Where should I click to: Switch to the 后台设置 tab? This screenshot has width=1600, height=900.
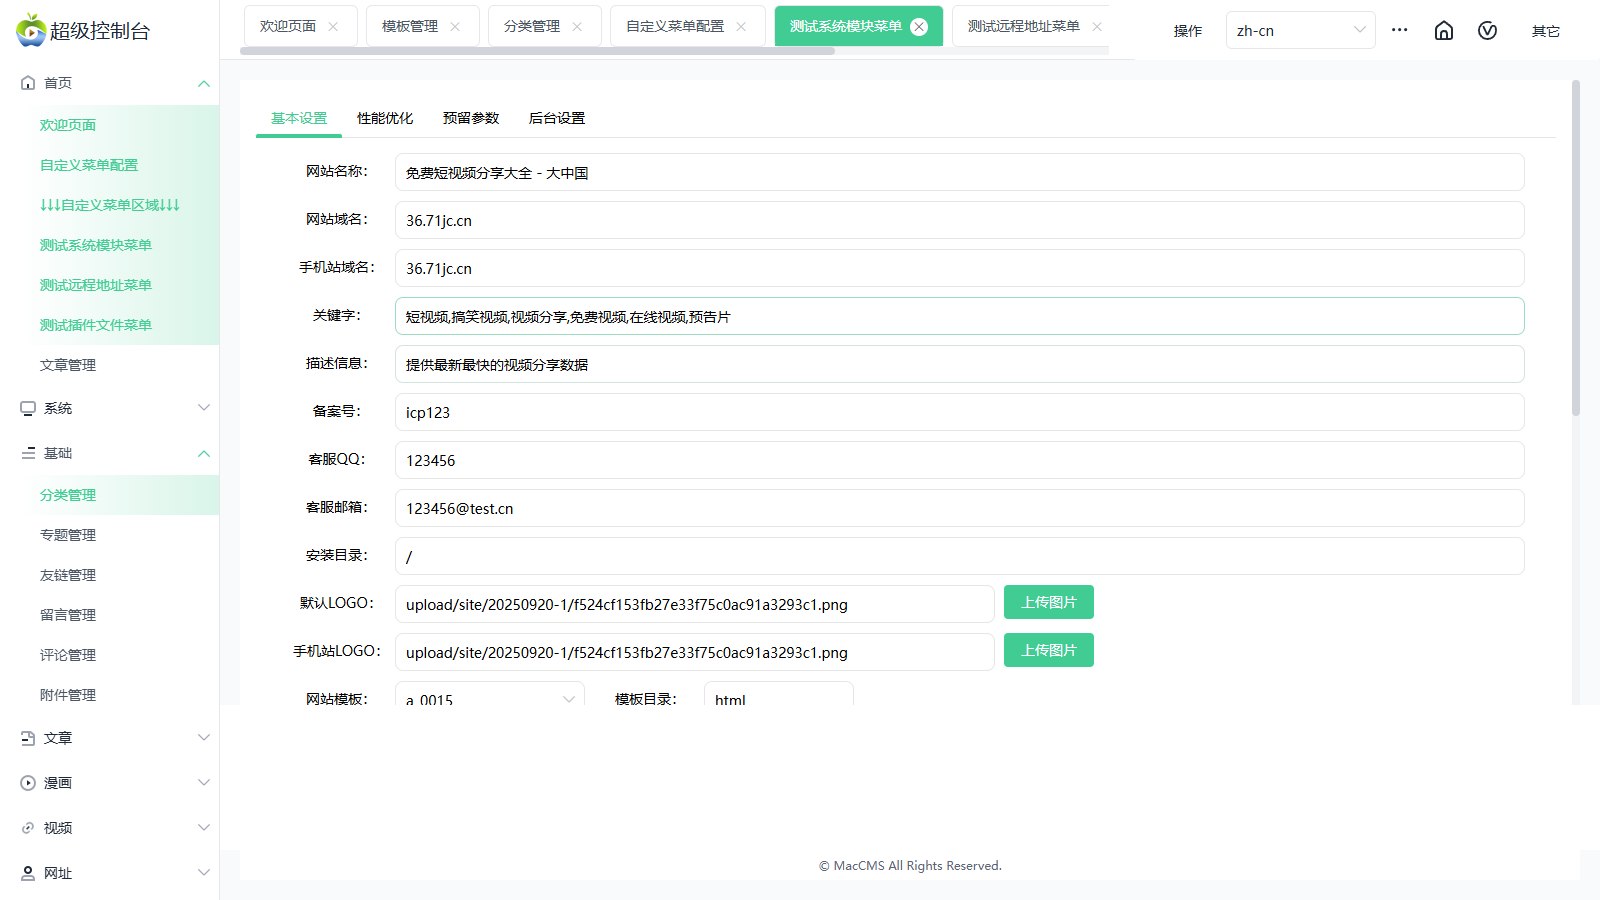click(557, 118)
